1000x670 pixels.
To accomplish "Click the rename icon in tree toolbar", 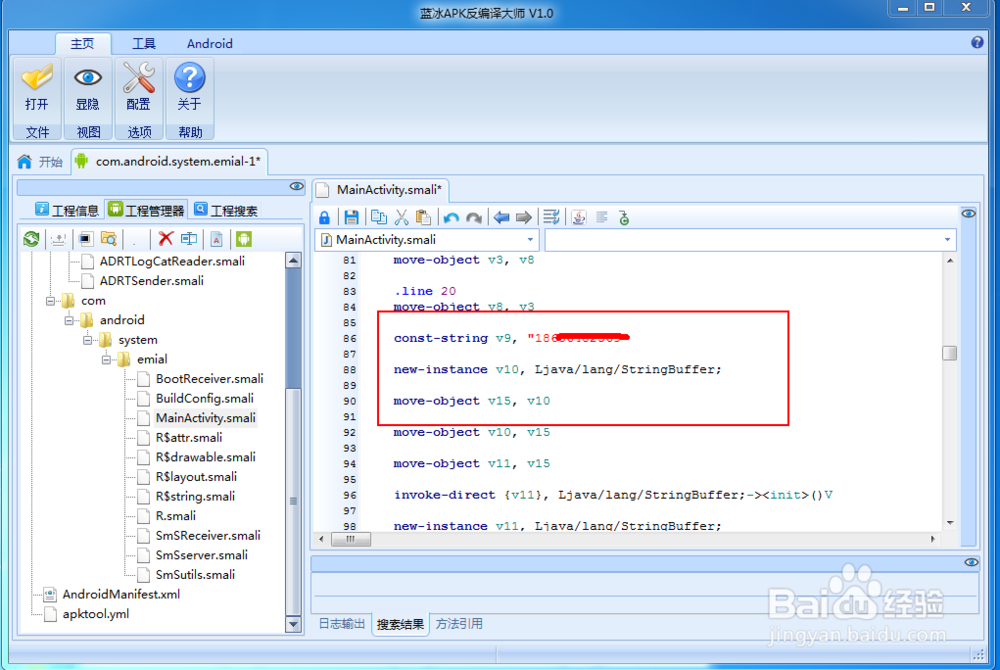I will coord(189,238).
